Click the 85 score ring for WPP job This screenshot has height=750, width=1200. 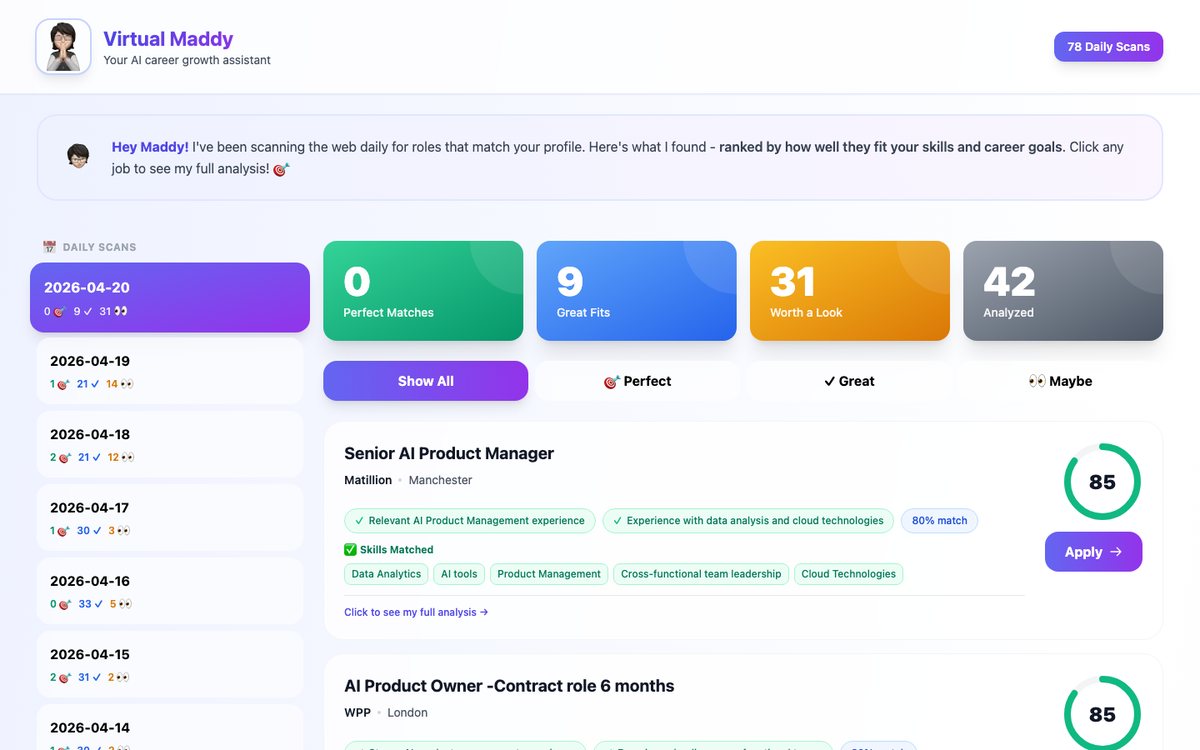[x=1102, y=714]
